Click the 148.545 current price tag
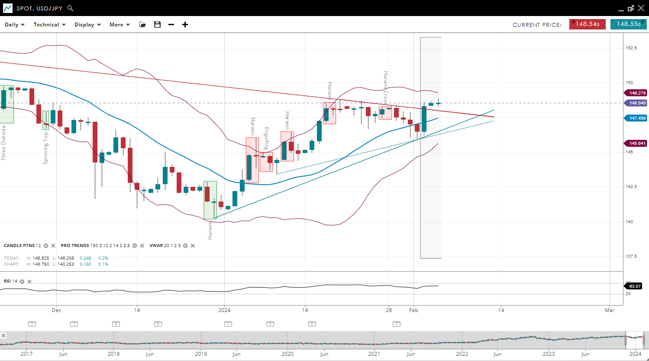The height and width of the screenshot is (361, 649). 635,103
